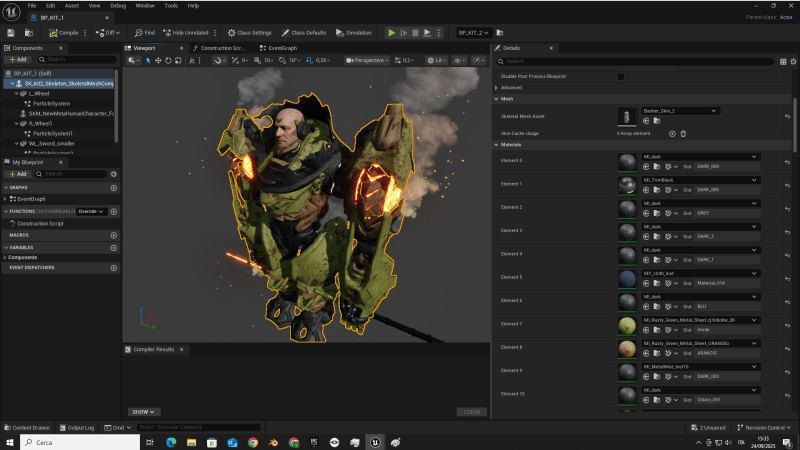Click the save blueprint icon
This screenshot has width=800, height=450.
click(x=11, y=33)
